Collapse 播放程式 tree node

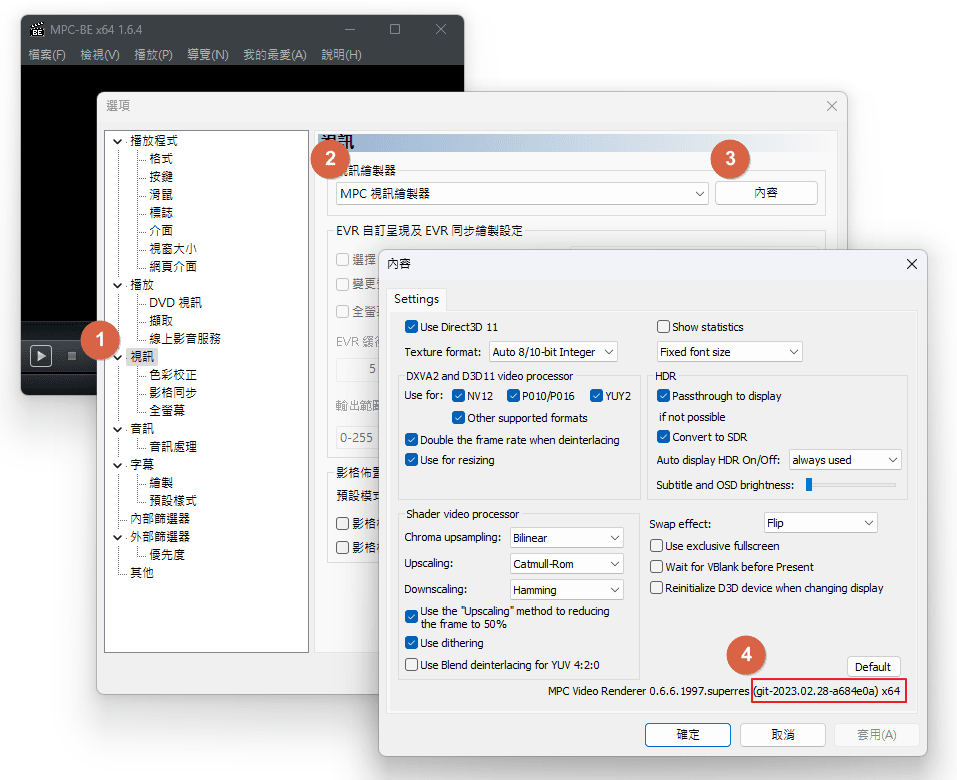click(117, 142)
